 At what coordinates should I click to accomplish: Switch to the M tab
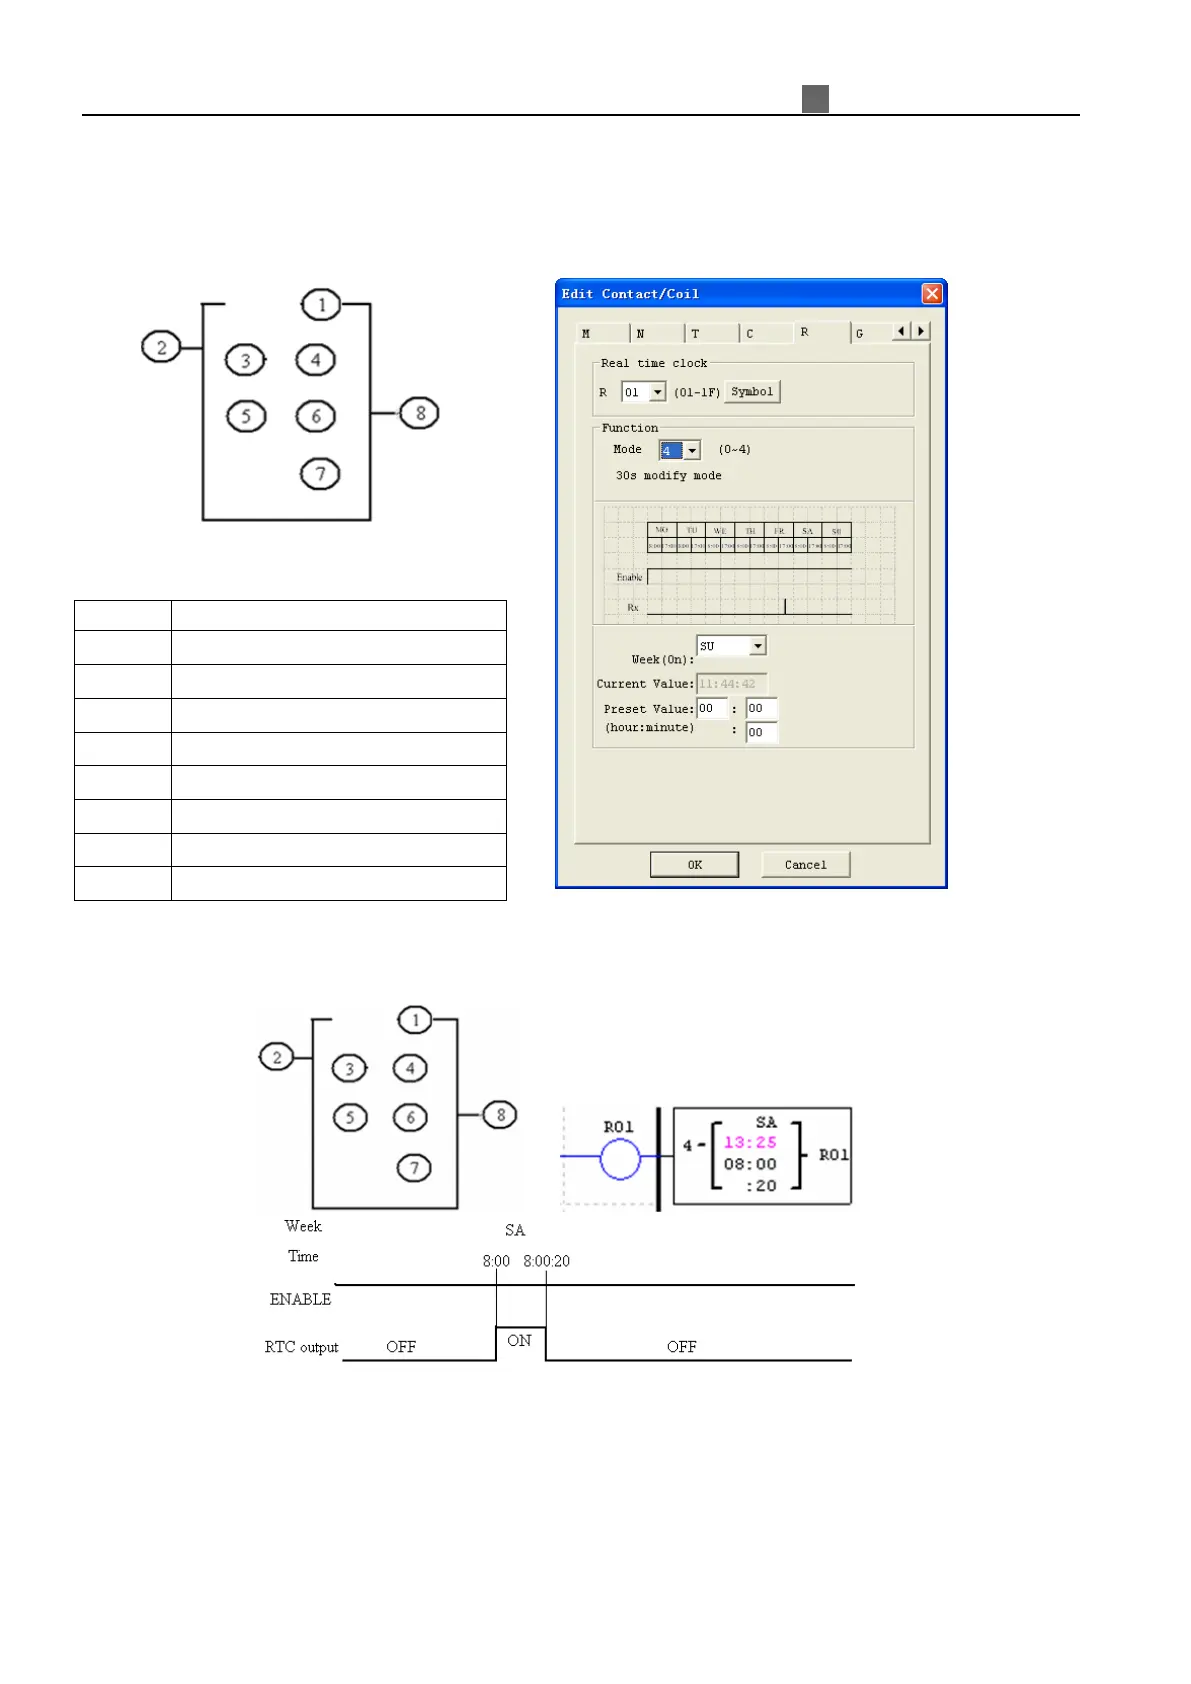tap(604, 334)
